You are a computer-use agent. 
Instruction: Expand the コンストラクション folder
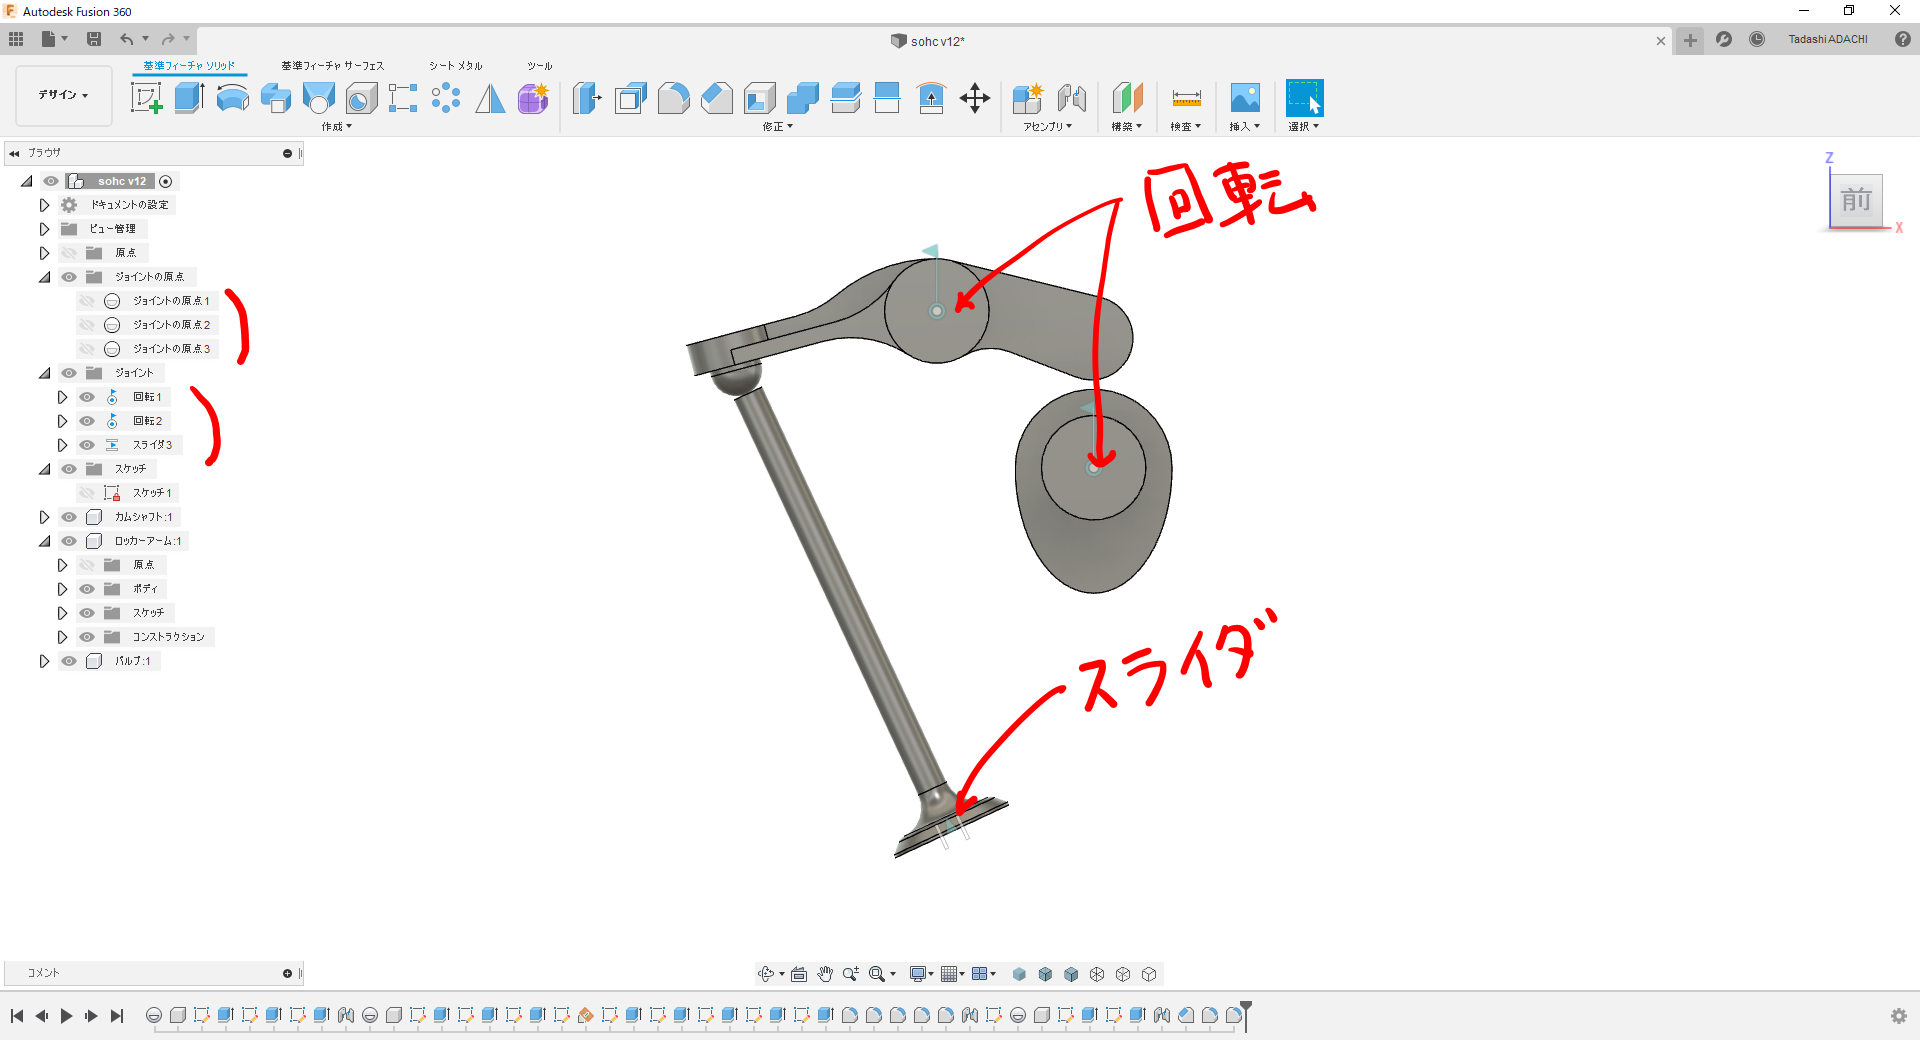click(x=62, y=637)
